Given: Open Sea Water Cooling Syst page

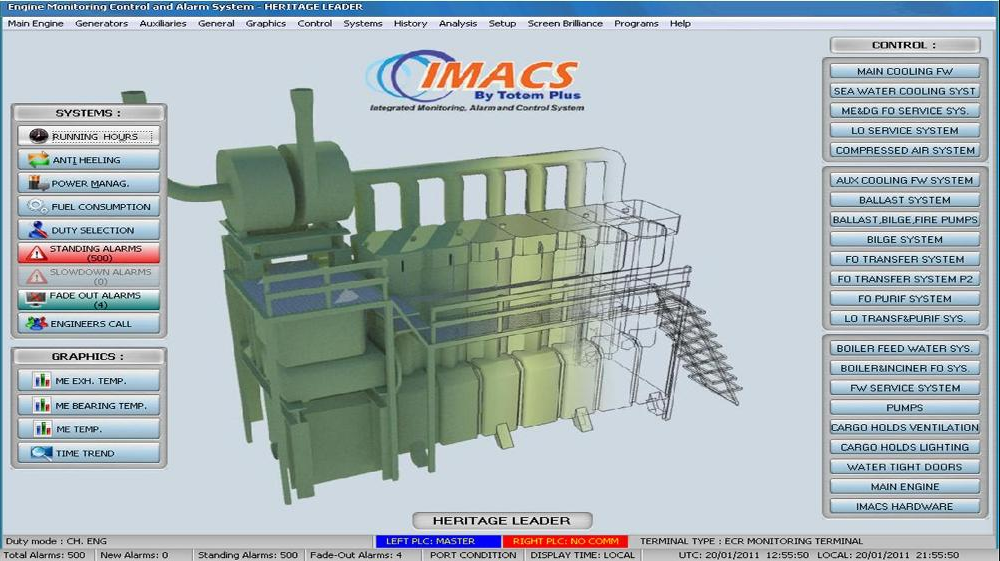Looking at the screenshot, I should [x=904, y=91].
